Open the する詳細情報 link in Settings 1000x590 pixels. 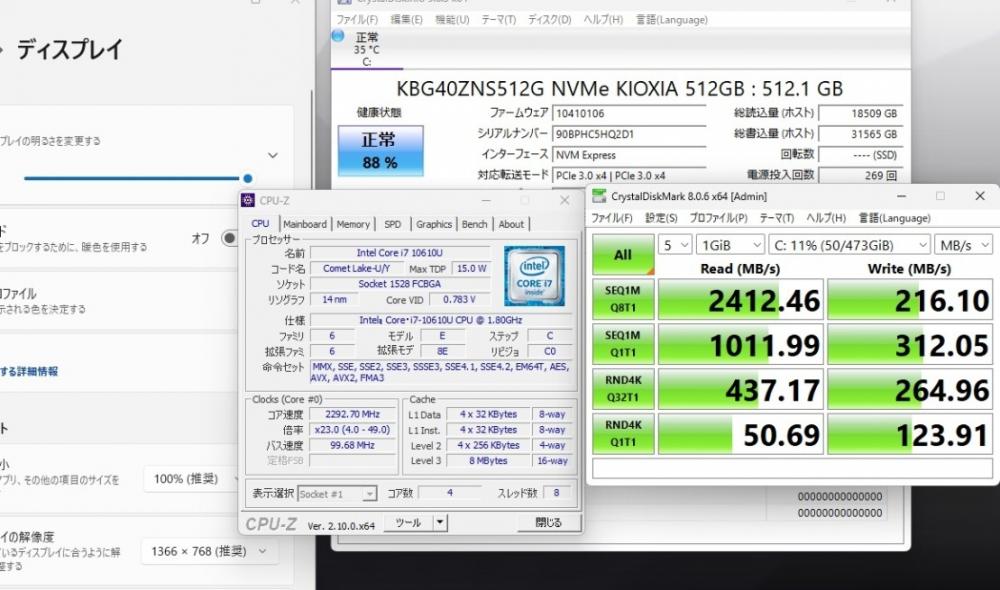(x=29, y=371)
